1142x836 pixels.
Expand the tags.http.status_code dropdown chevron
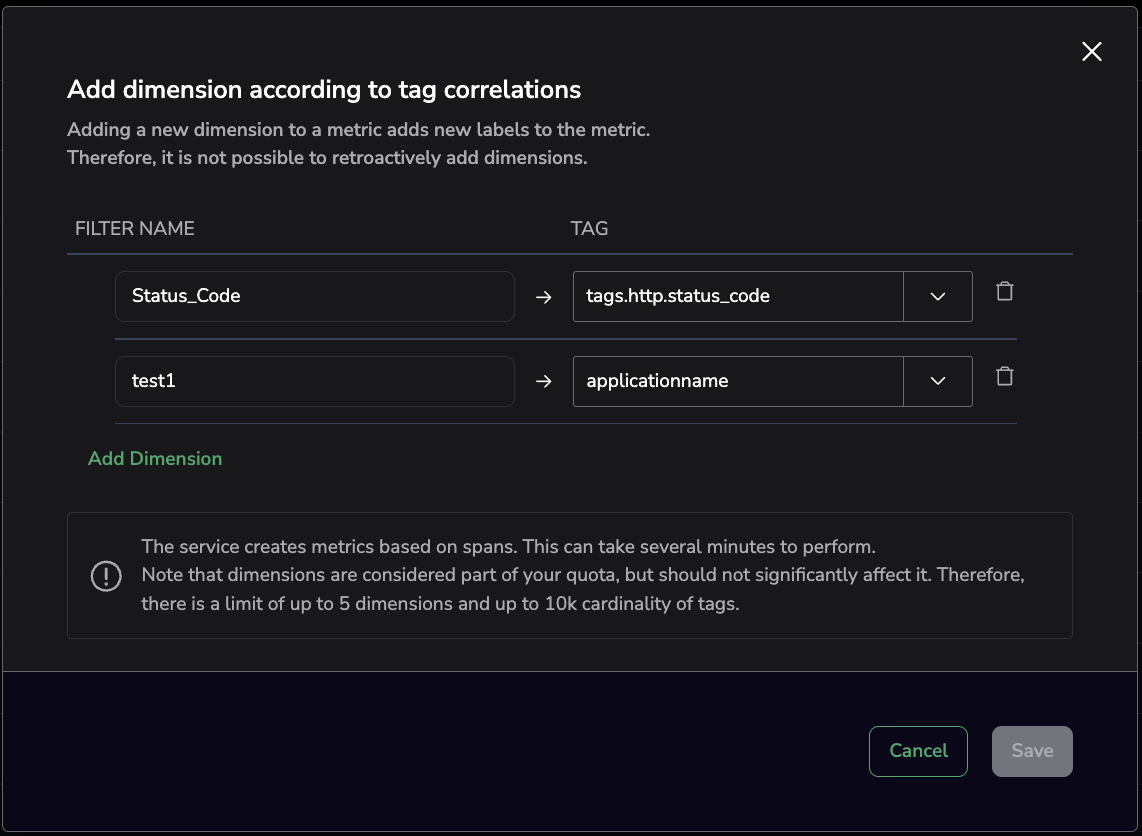pyautogui.click(x=937, y=297)
